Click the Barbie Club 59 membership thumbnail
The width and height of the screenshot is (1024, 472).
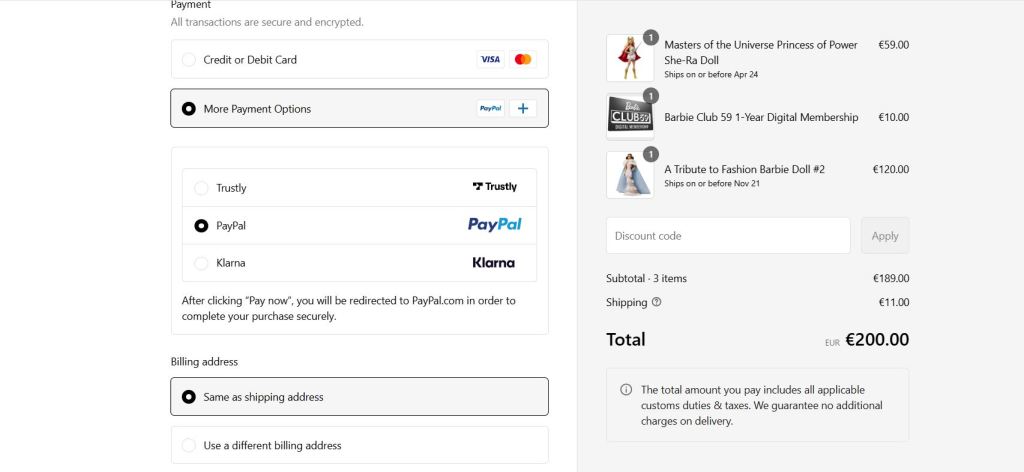[x=630, y=117]
